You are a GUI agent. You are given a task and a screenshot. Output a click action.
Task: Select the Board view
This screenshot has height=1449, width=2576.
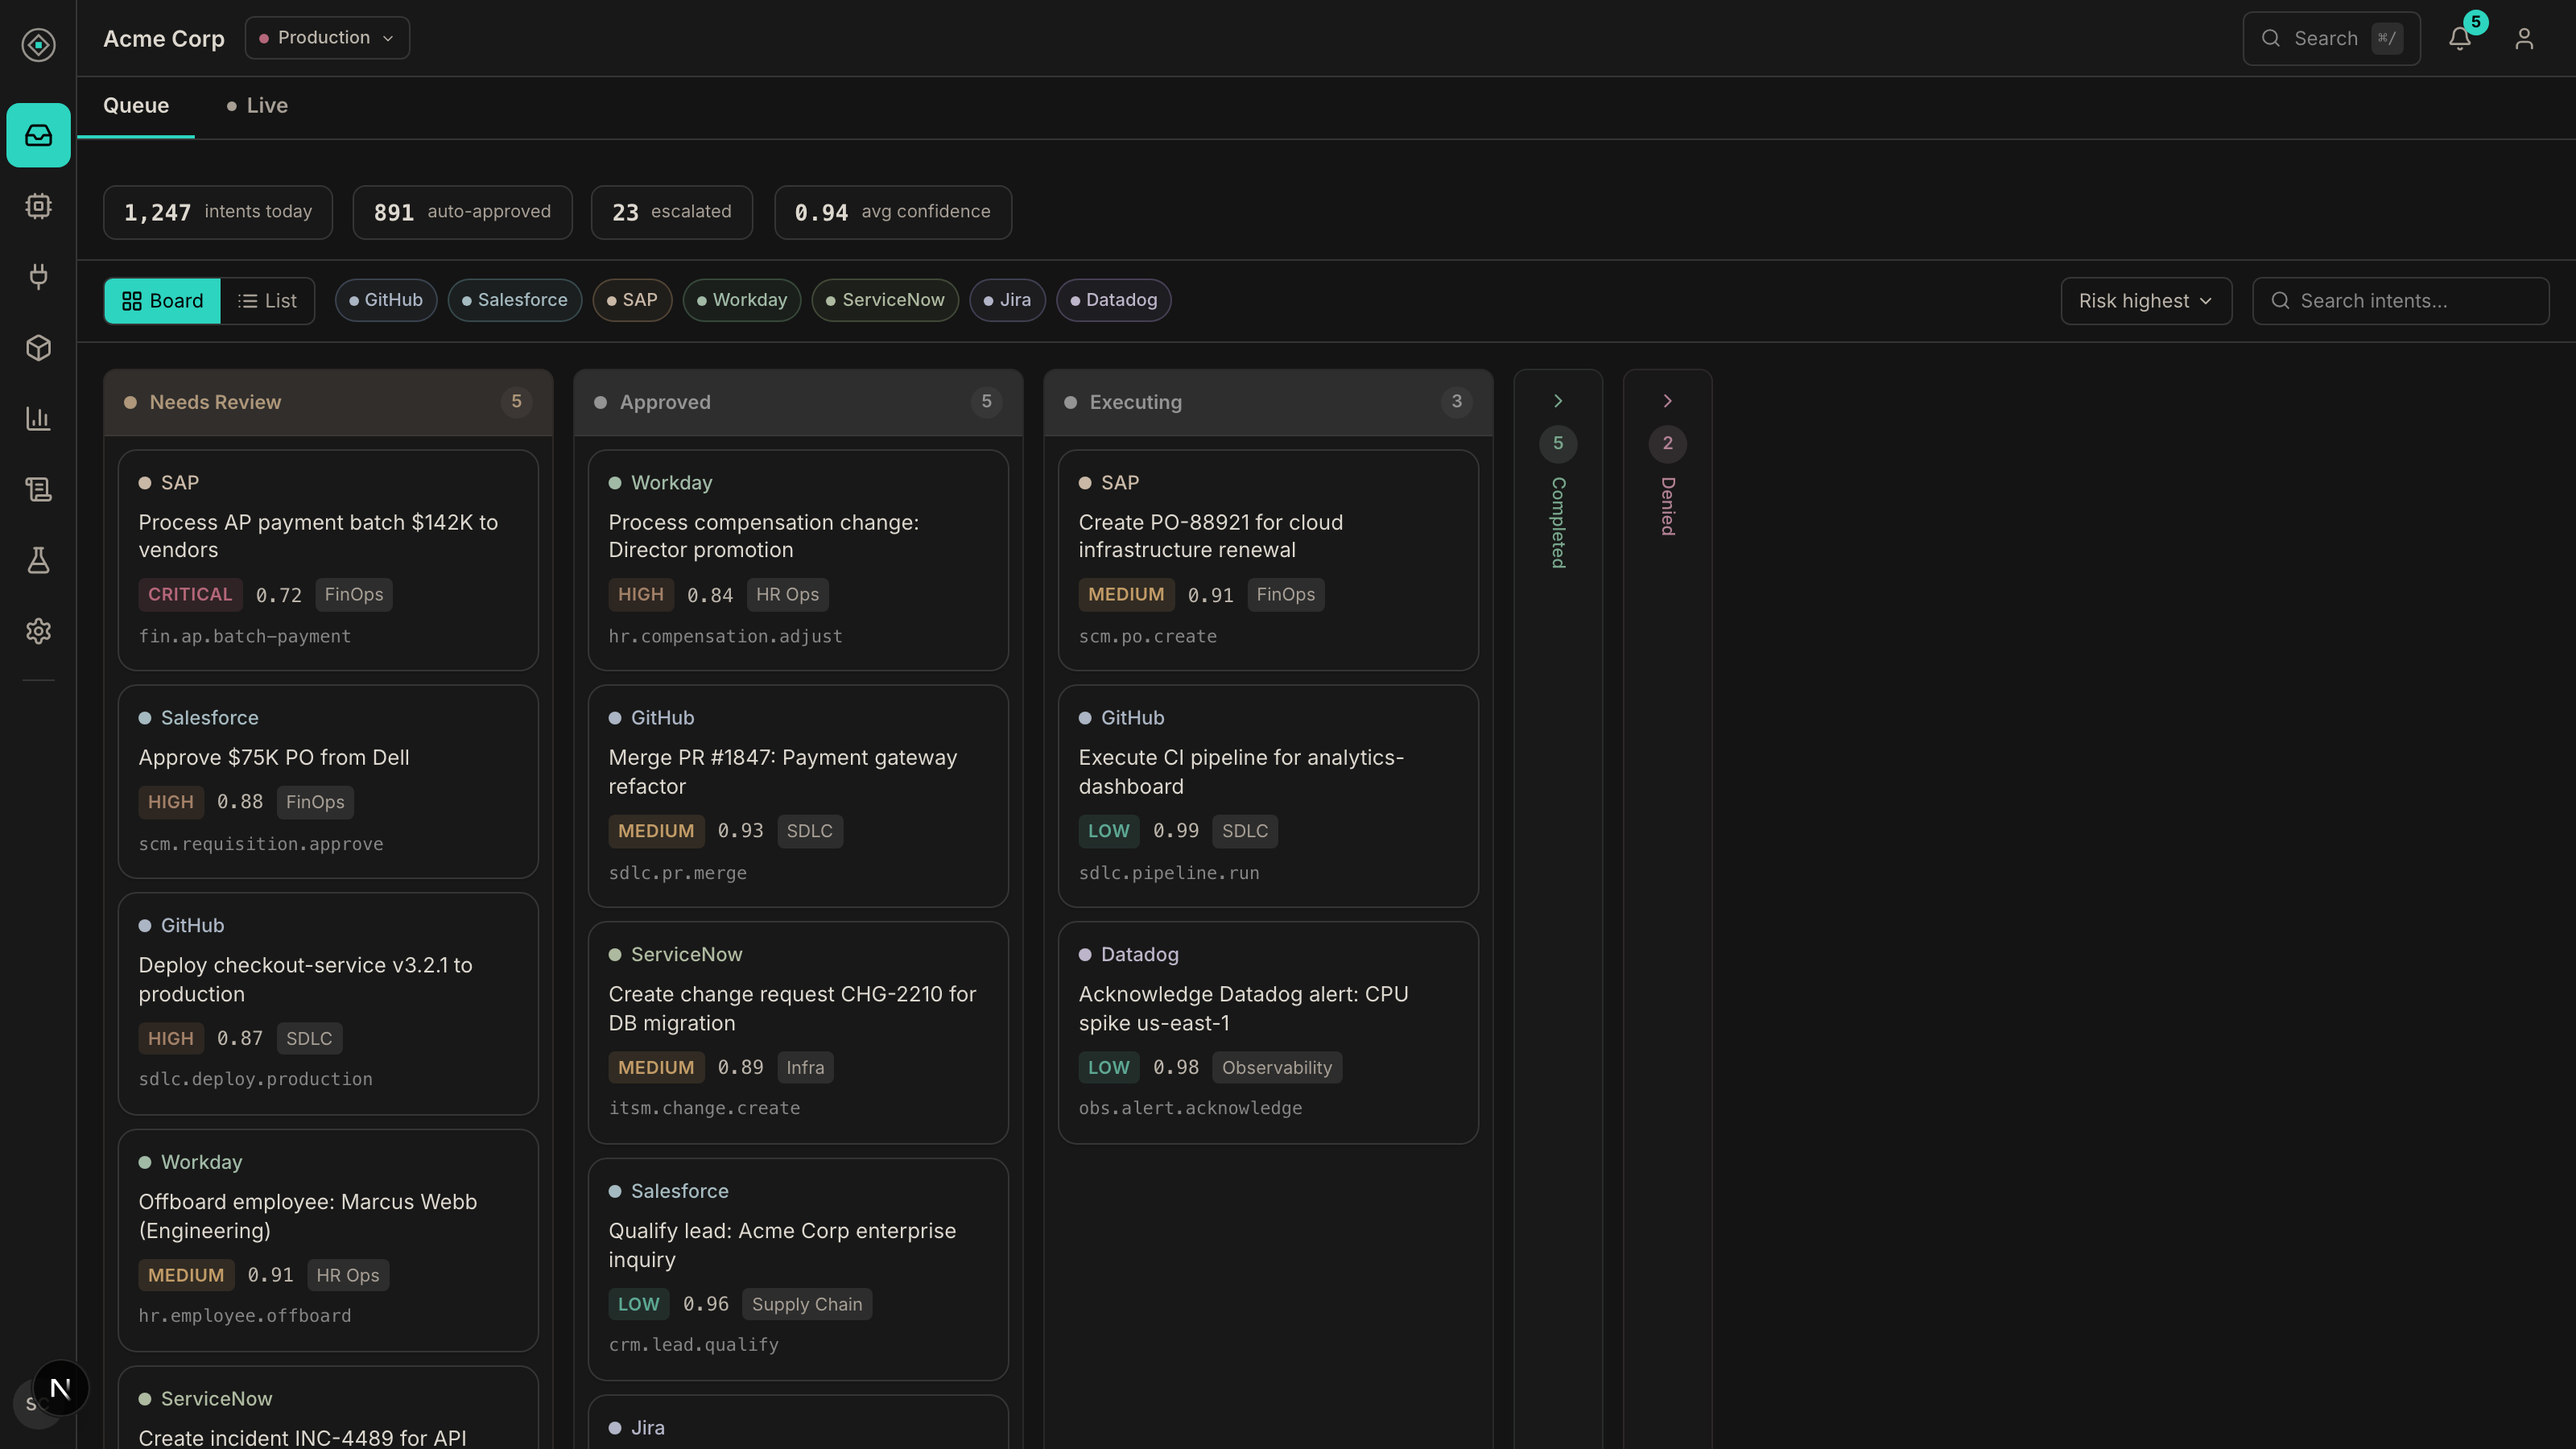162,301
